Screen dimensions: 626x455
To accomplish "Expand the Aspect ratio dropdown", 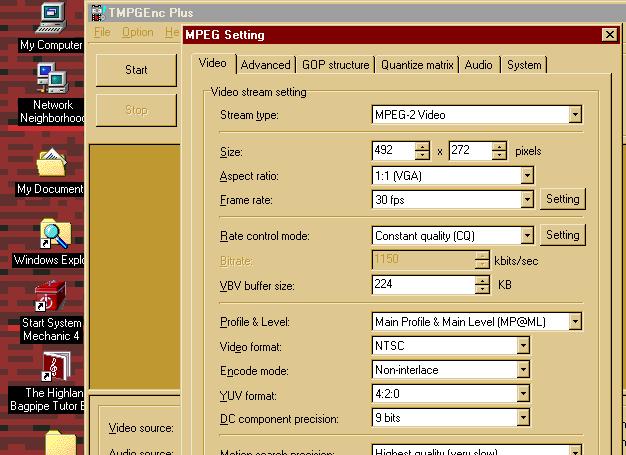I will tap(527, 176).
